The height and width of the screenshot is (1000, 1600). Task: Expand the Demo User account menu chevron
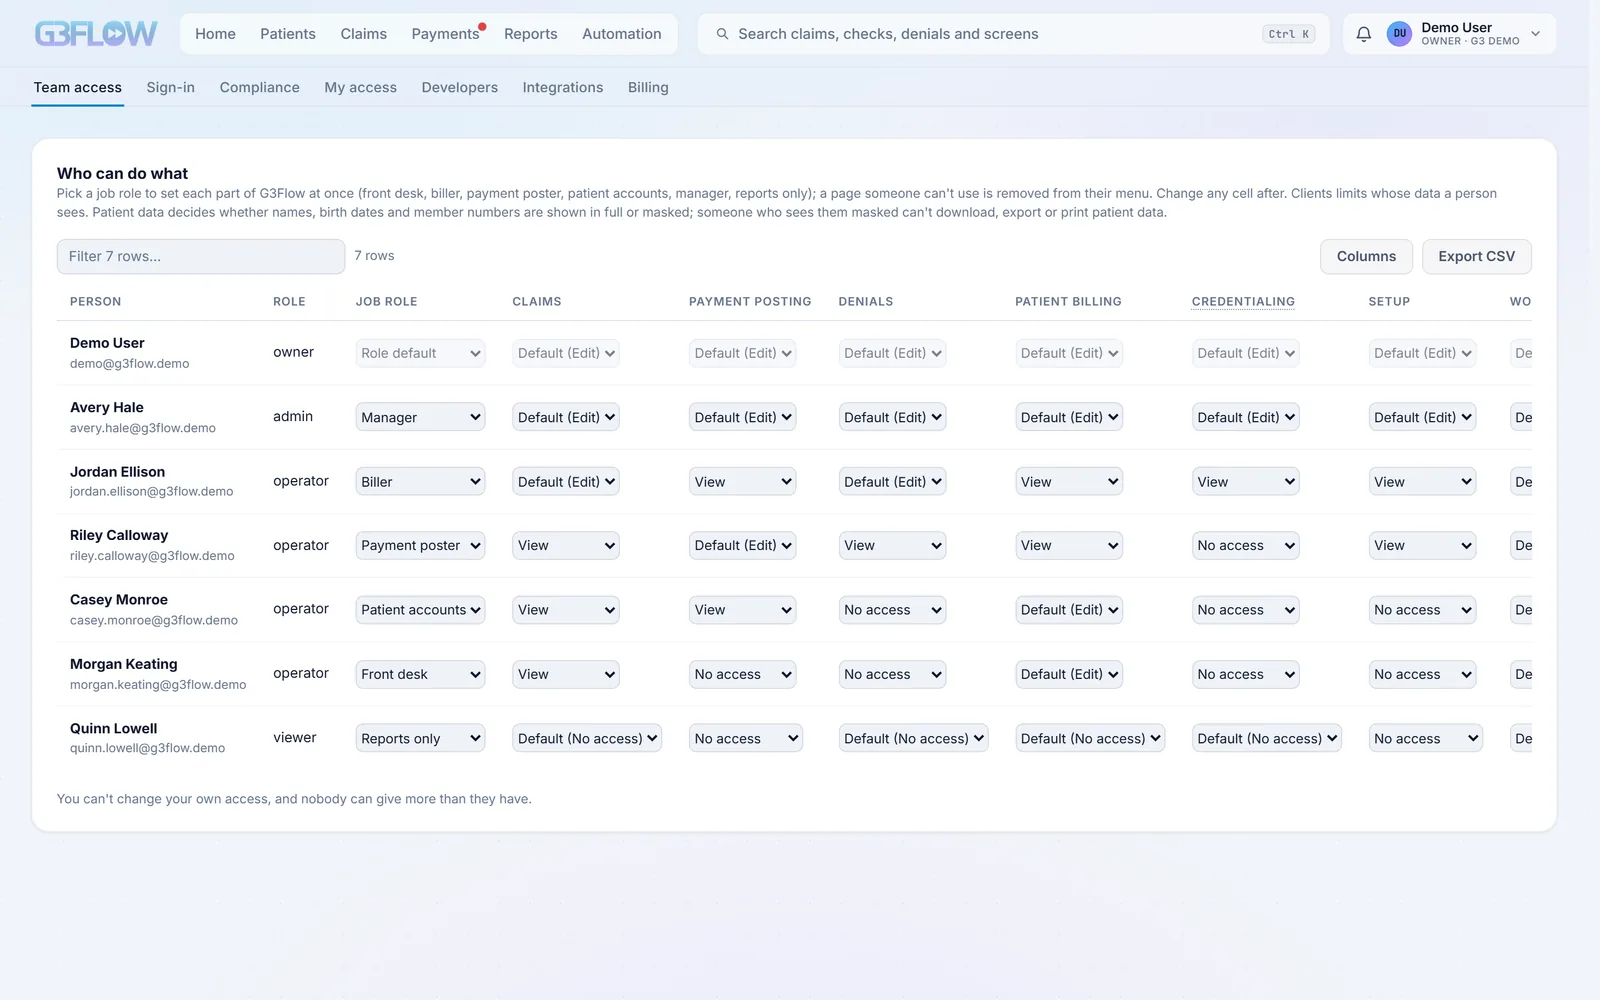1536,34
